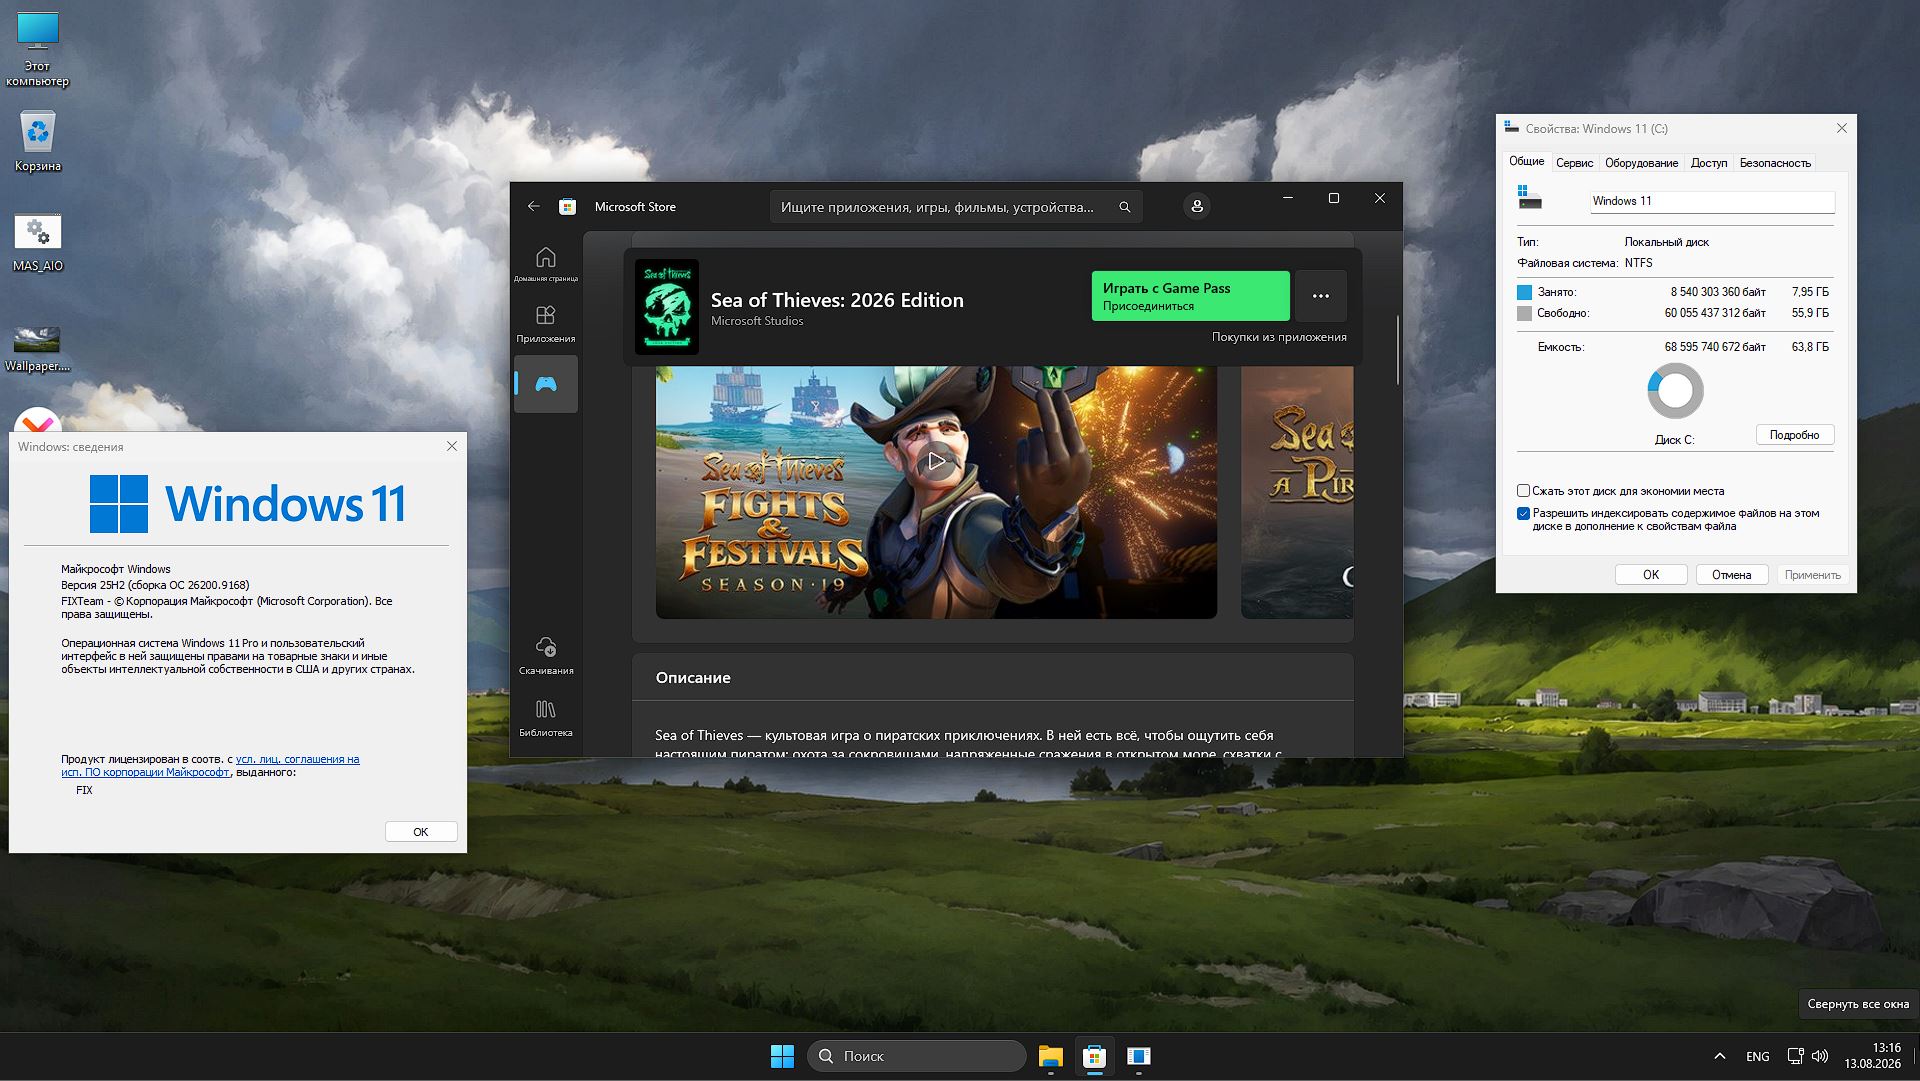
Task: Click the Microsoft Store logo icon
Action: coord(567,206)
